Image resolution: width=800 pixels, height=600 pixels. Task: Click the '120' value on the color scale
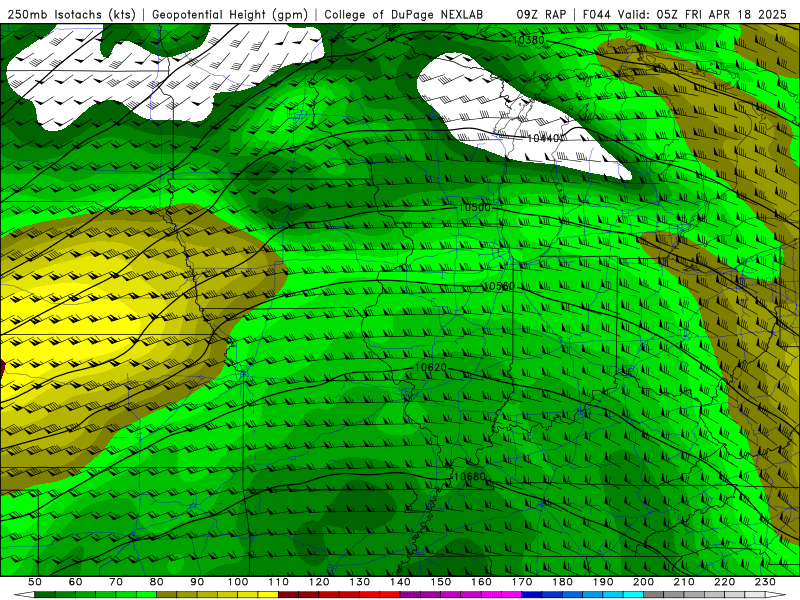319,582
